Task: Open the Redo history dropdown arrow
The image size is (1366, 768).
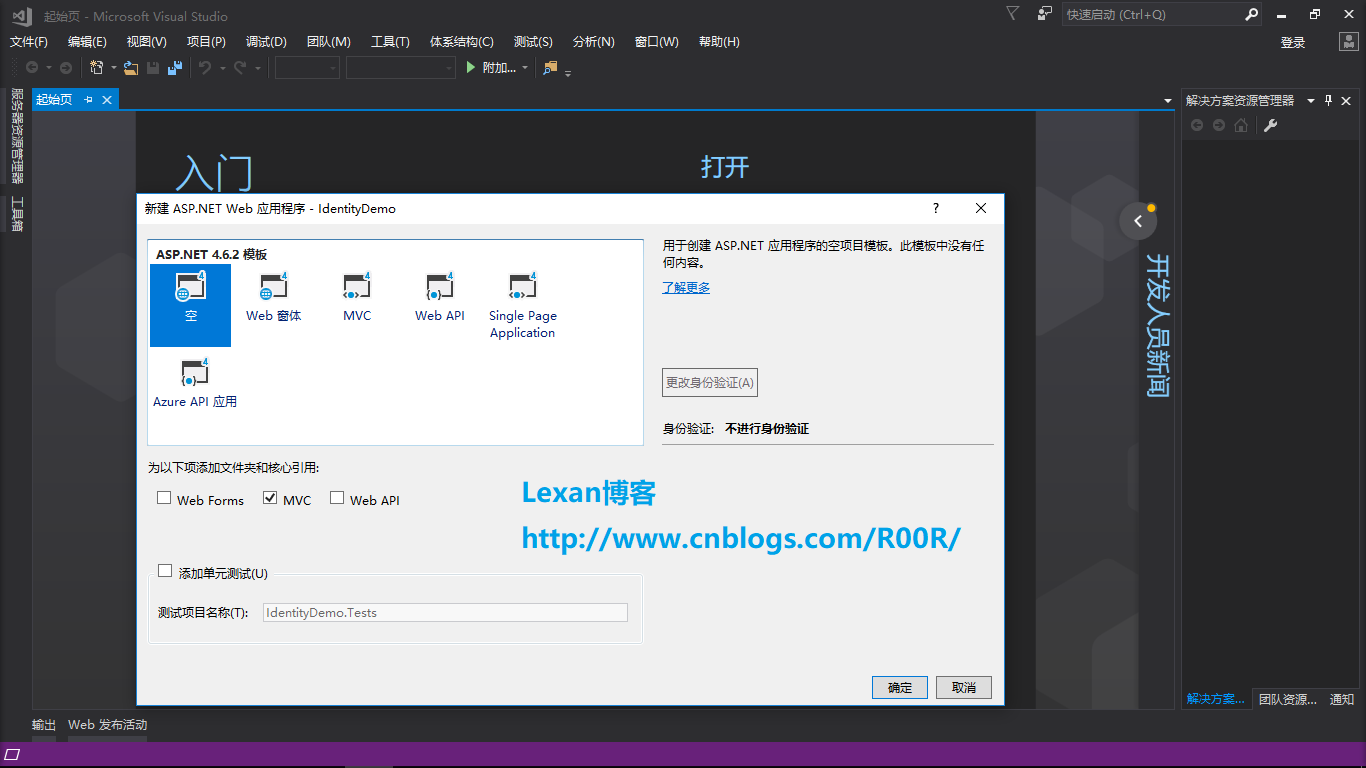Action: click(257, 68)
